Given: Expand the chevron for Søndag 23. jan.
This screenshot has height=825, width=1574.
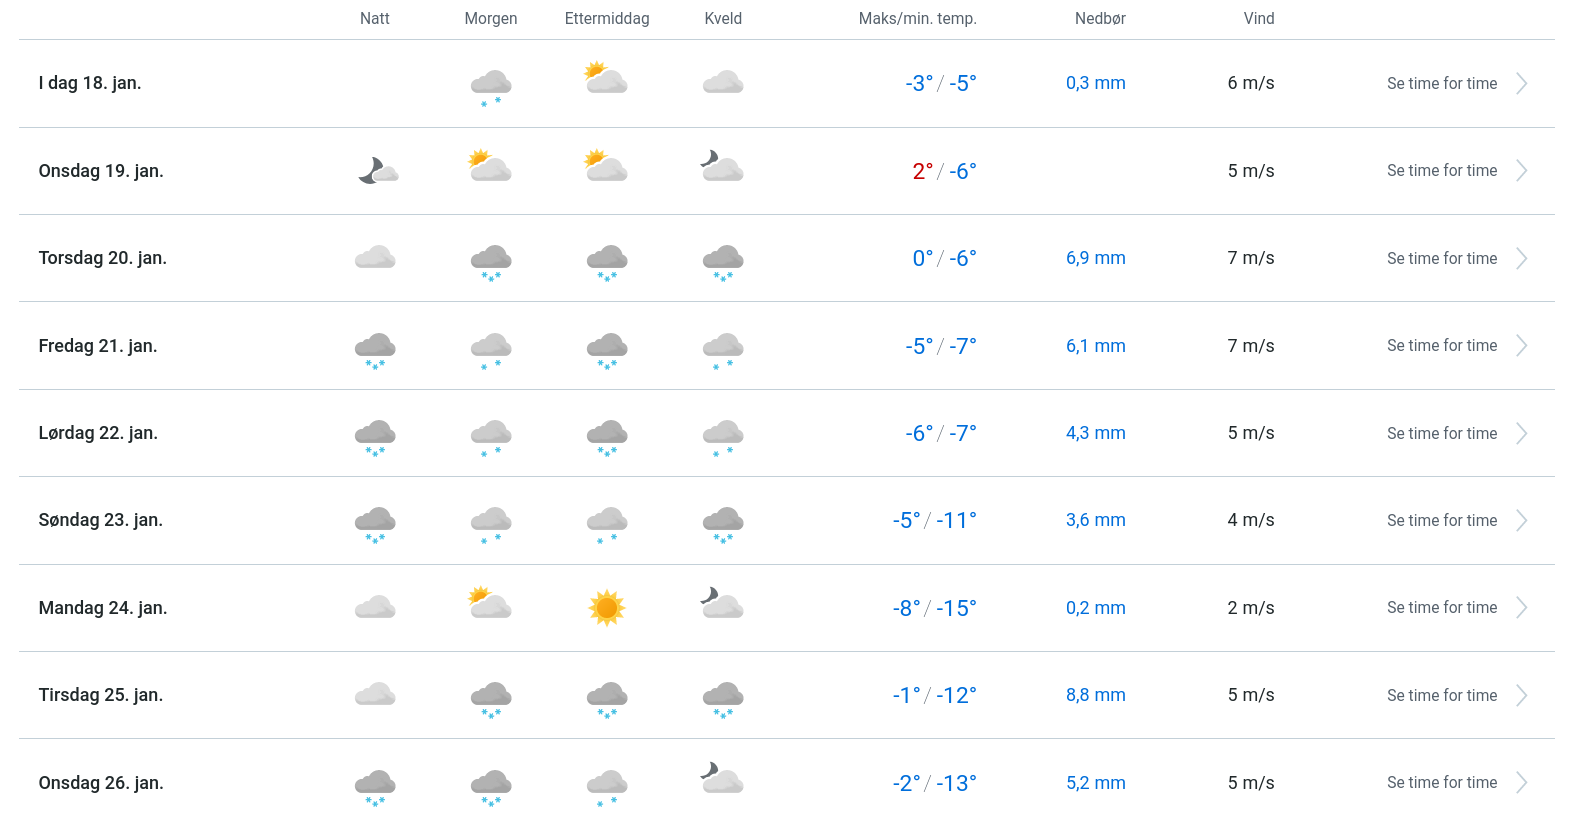Looking at the screenshot, I should 1521,521.
